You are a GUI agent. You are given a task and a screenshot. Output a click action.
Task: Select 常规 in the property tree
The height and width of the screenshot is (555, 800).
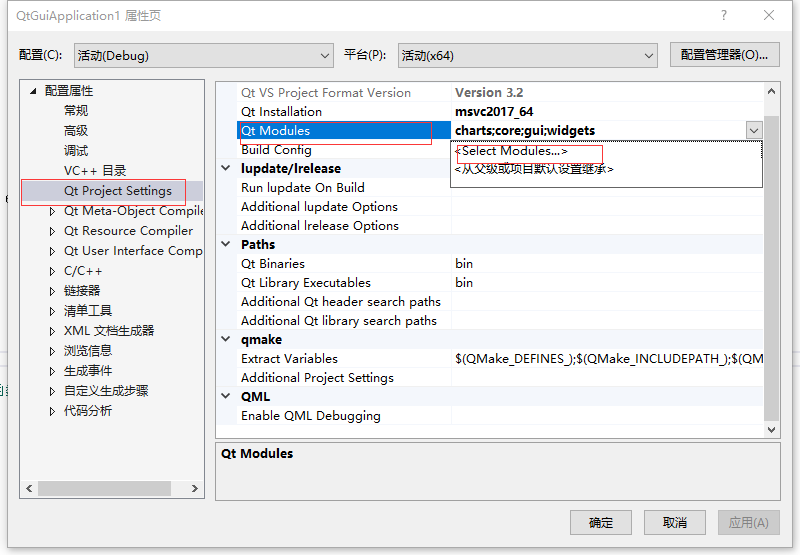(x=76, y=111)
